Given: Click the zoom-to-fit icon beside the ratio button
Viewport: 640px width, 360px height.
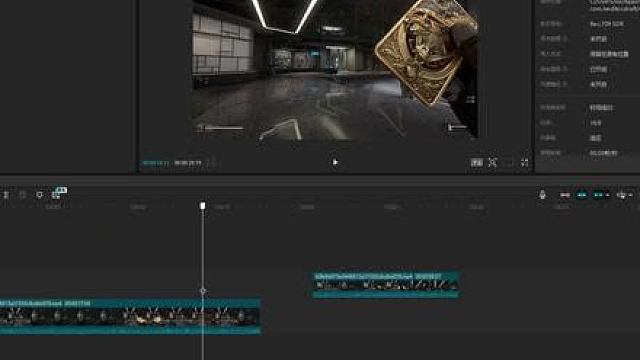Looking at the screenshot, I should pos(493,162).
